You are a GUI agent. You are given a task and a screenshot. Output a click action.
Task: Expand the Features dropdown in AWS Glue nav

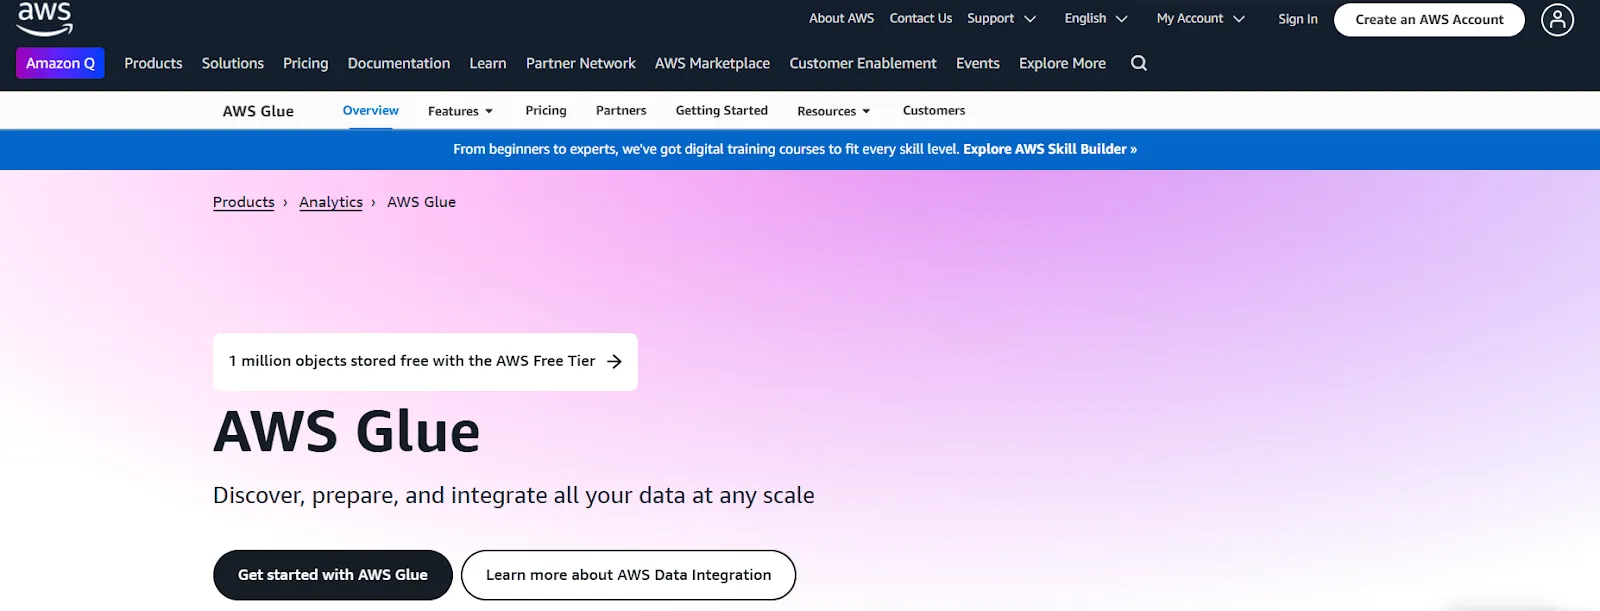pyautogui.click(x=461, y=111)
